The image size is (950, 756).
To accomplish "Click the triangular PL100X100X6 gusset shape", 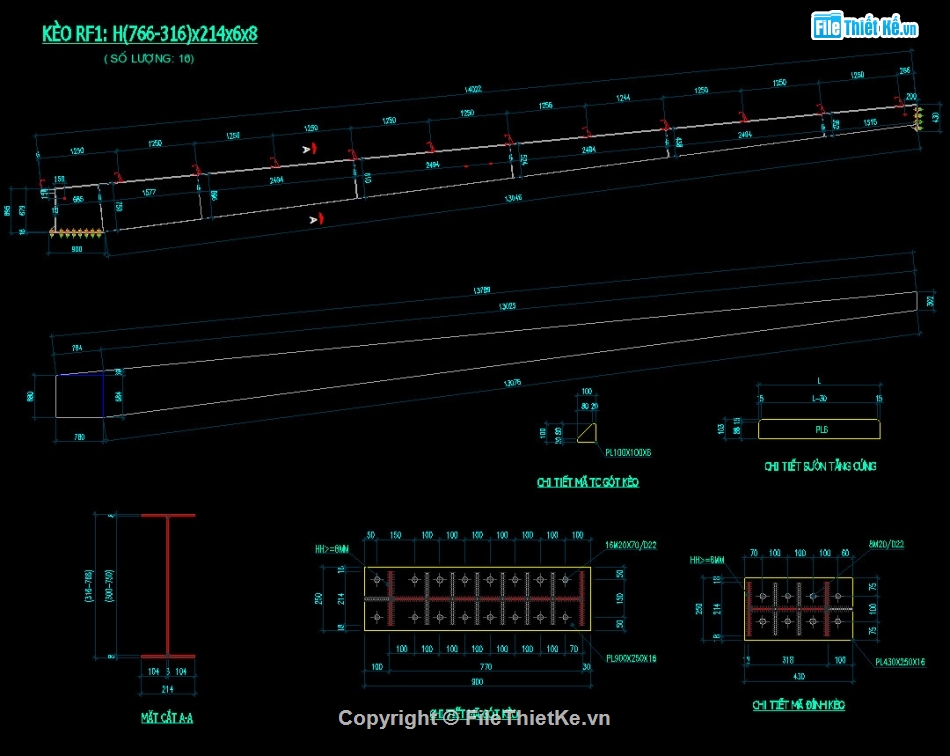I will point(587,433).
